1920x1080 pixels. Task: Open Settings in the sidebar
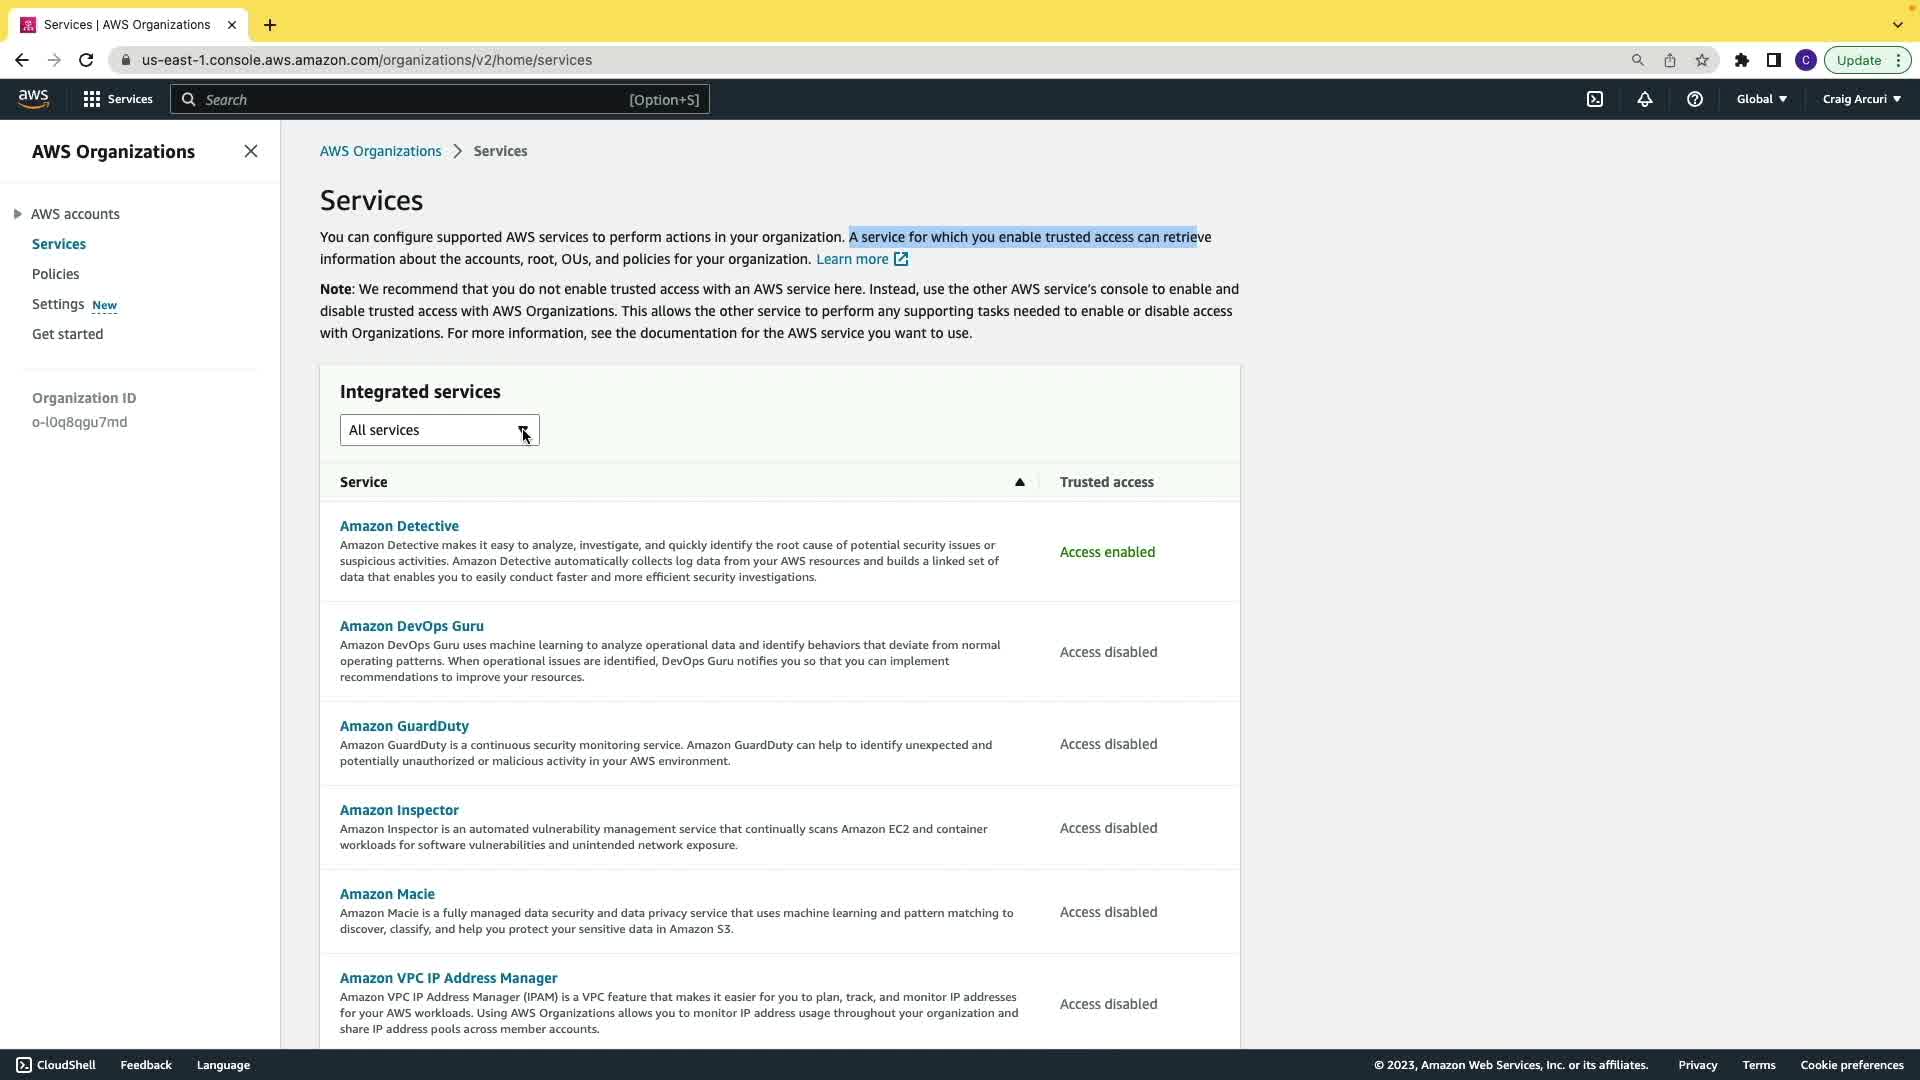point(58,304)
